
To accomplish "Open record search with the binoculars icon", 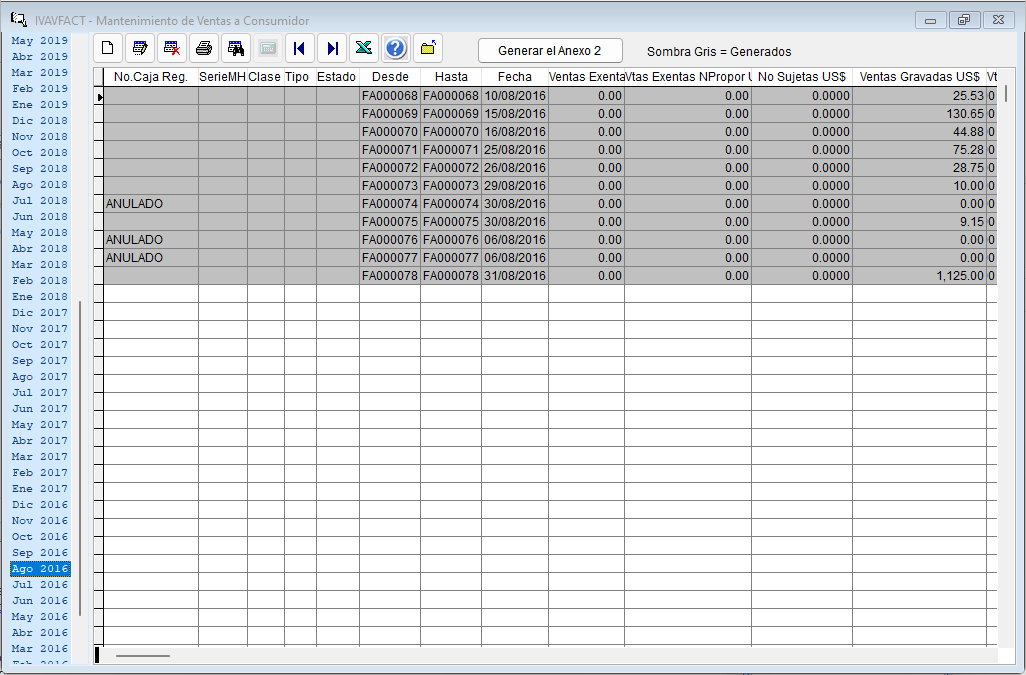I will [x=236, y=48].
